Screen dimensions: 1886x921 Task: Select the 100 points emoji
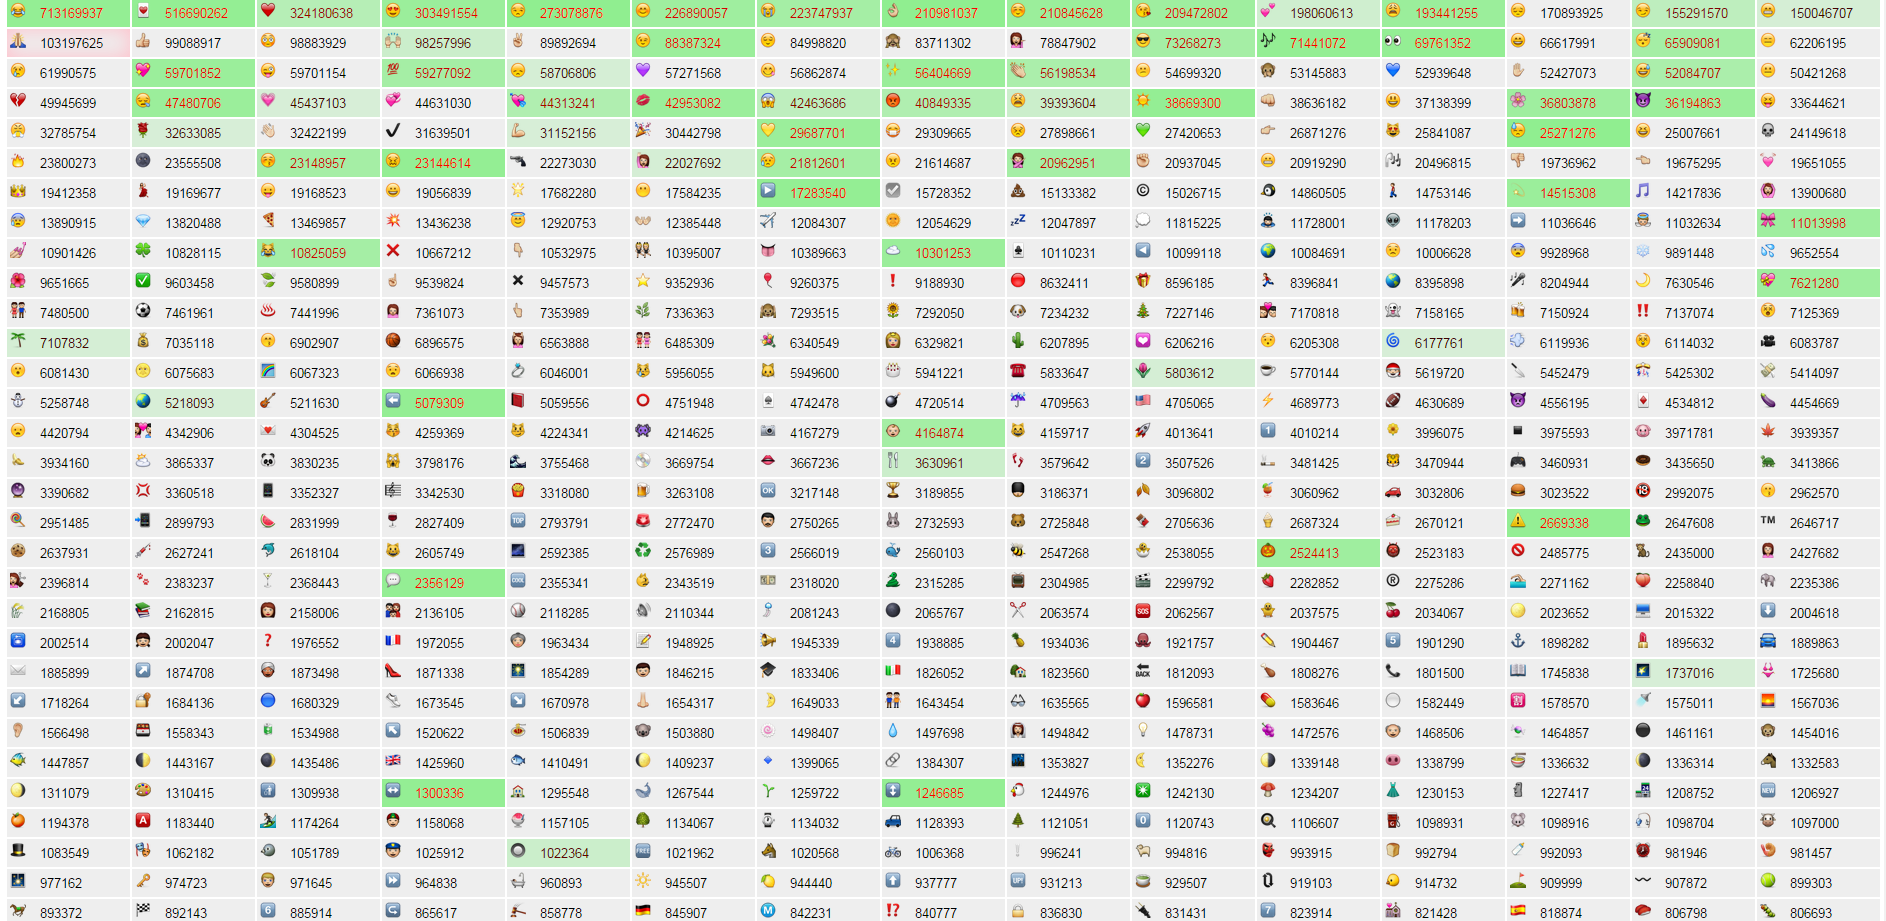[x=393, y=72]
